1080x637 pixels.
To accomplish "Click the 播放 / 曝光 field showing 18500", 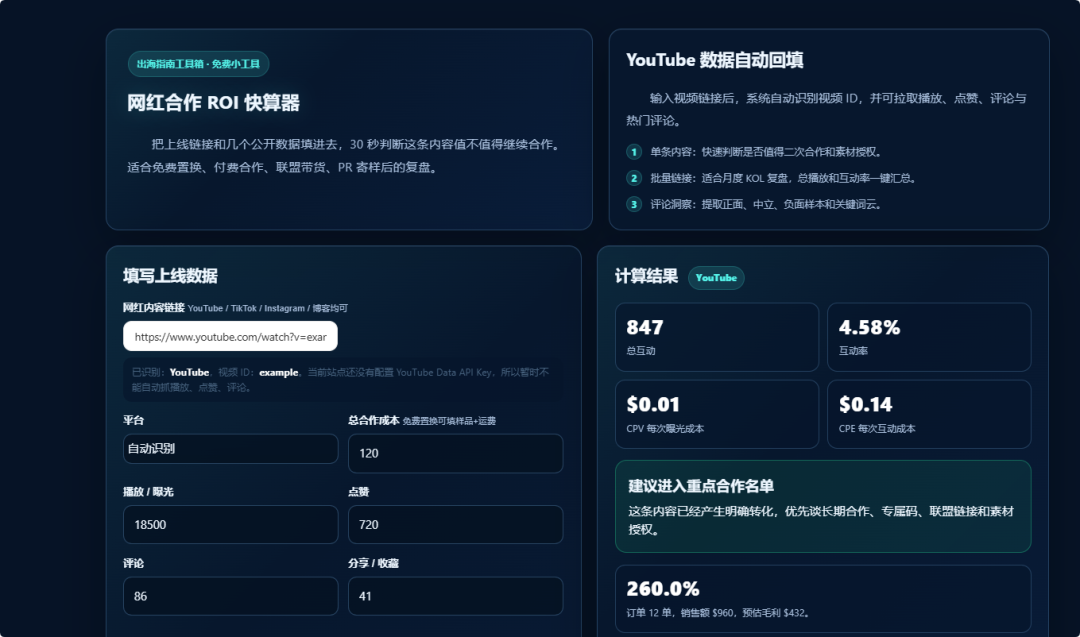I will coord(230,525).
